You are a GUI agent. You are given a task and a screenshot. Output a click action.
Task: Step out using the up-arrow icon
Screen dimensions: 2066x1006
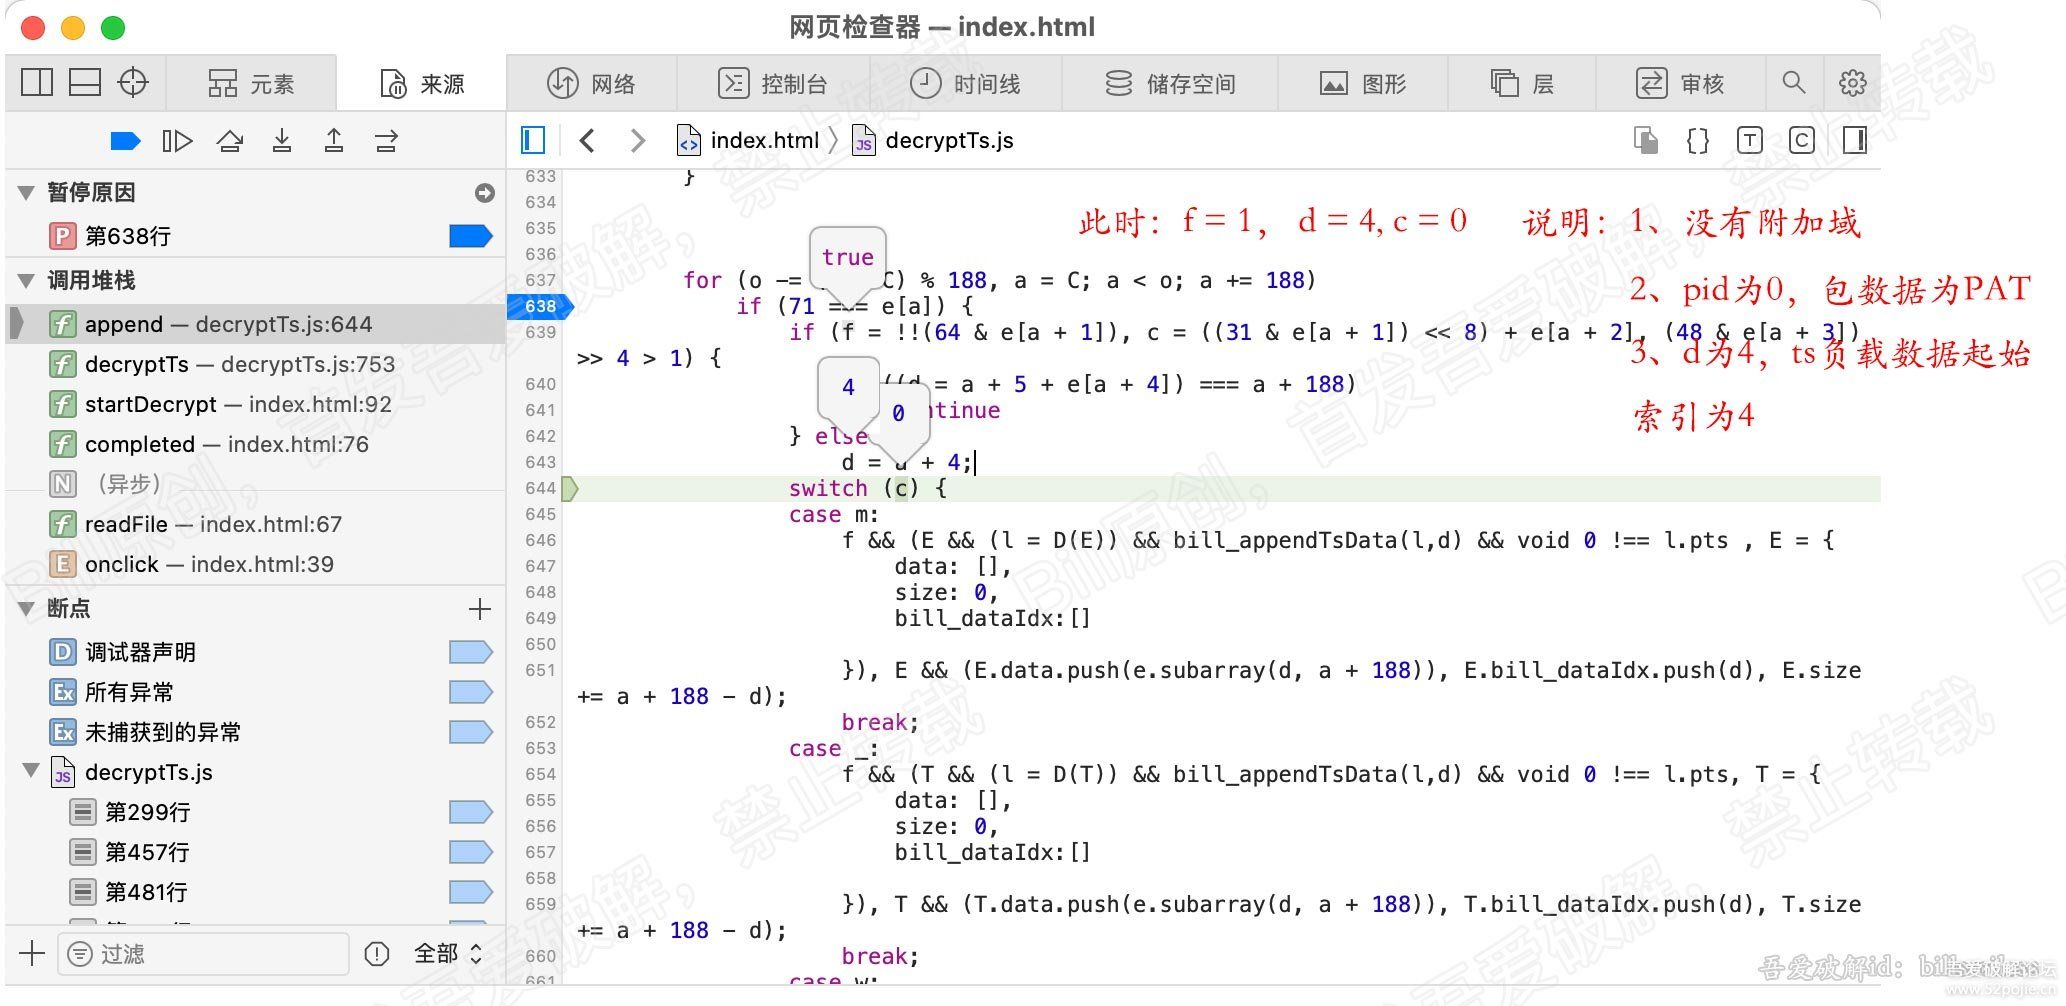(x=334, y=140)
